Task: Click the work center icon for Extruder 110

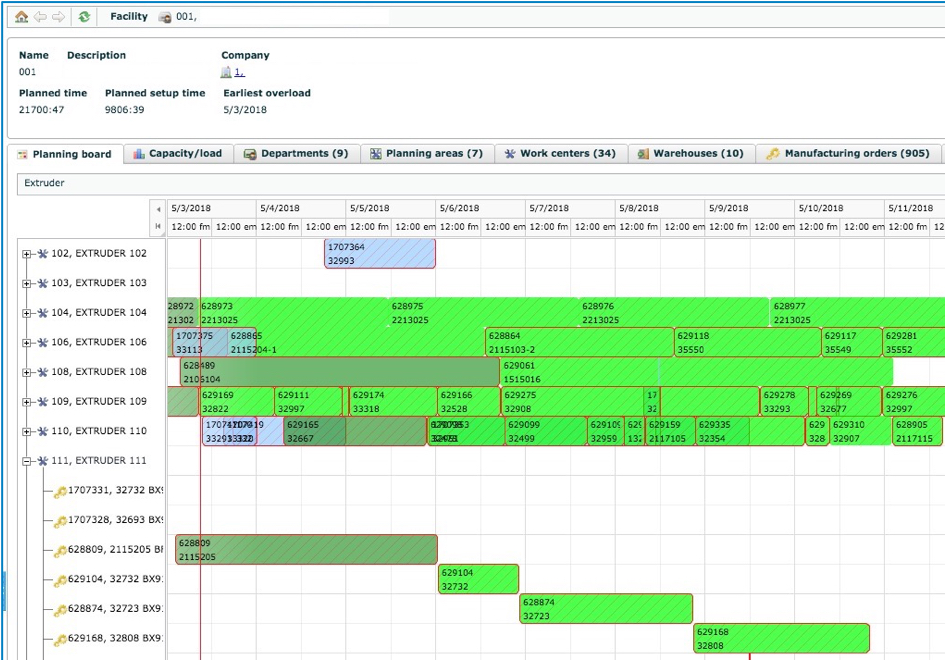Action: pos(43,431)
